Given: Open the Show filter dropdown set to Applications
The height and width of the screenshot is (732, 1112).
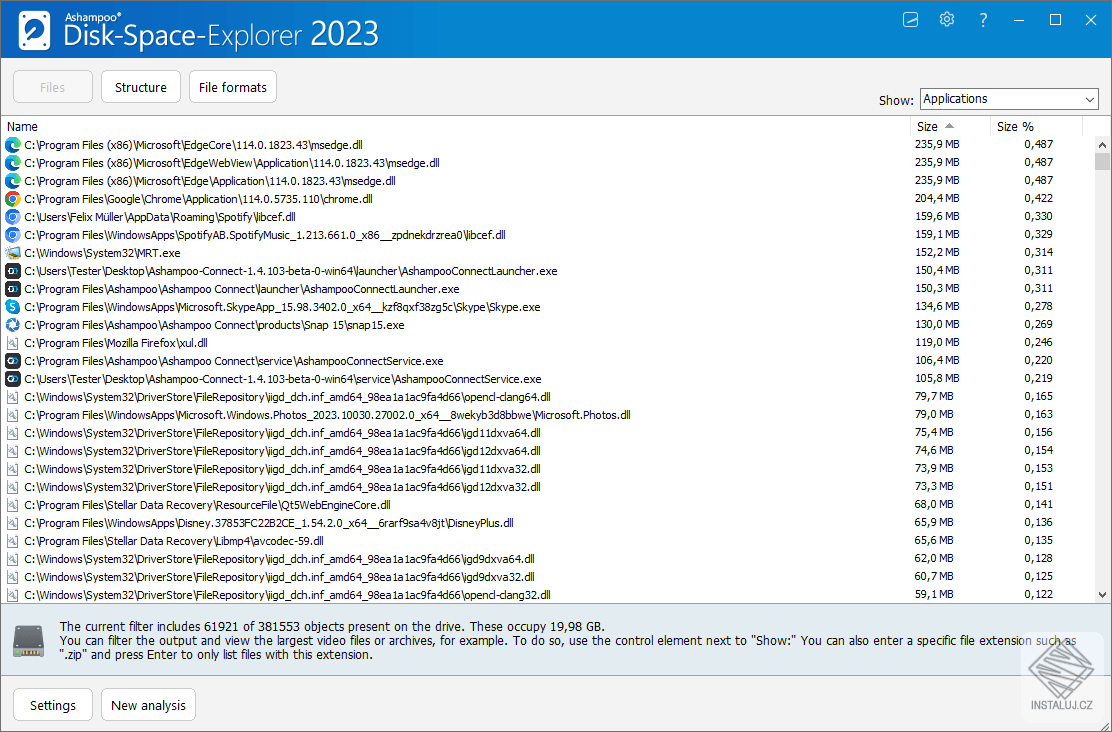Looking at the screenshot, I should tap(1009, 99).
